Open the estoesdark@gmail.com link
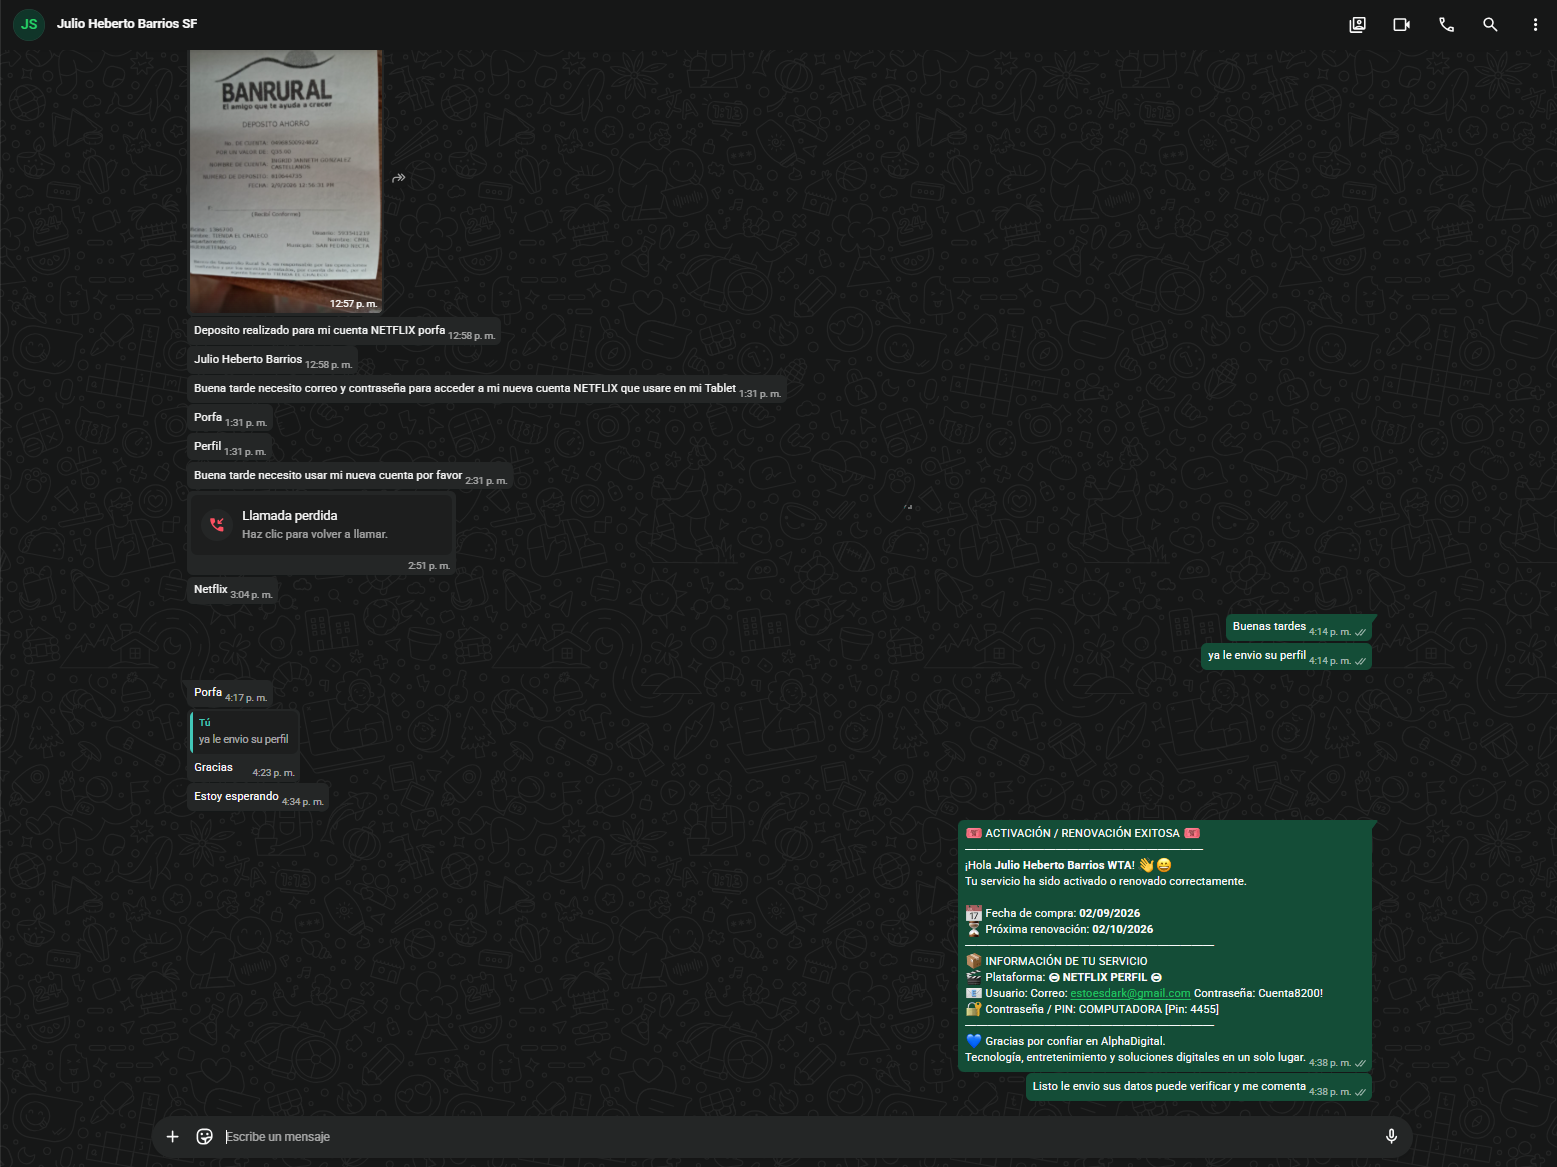 click(1130, 993)
